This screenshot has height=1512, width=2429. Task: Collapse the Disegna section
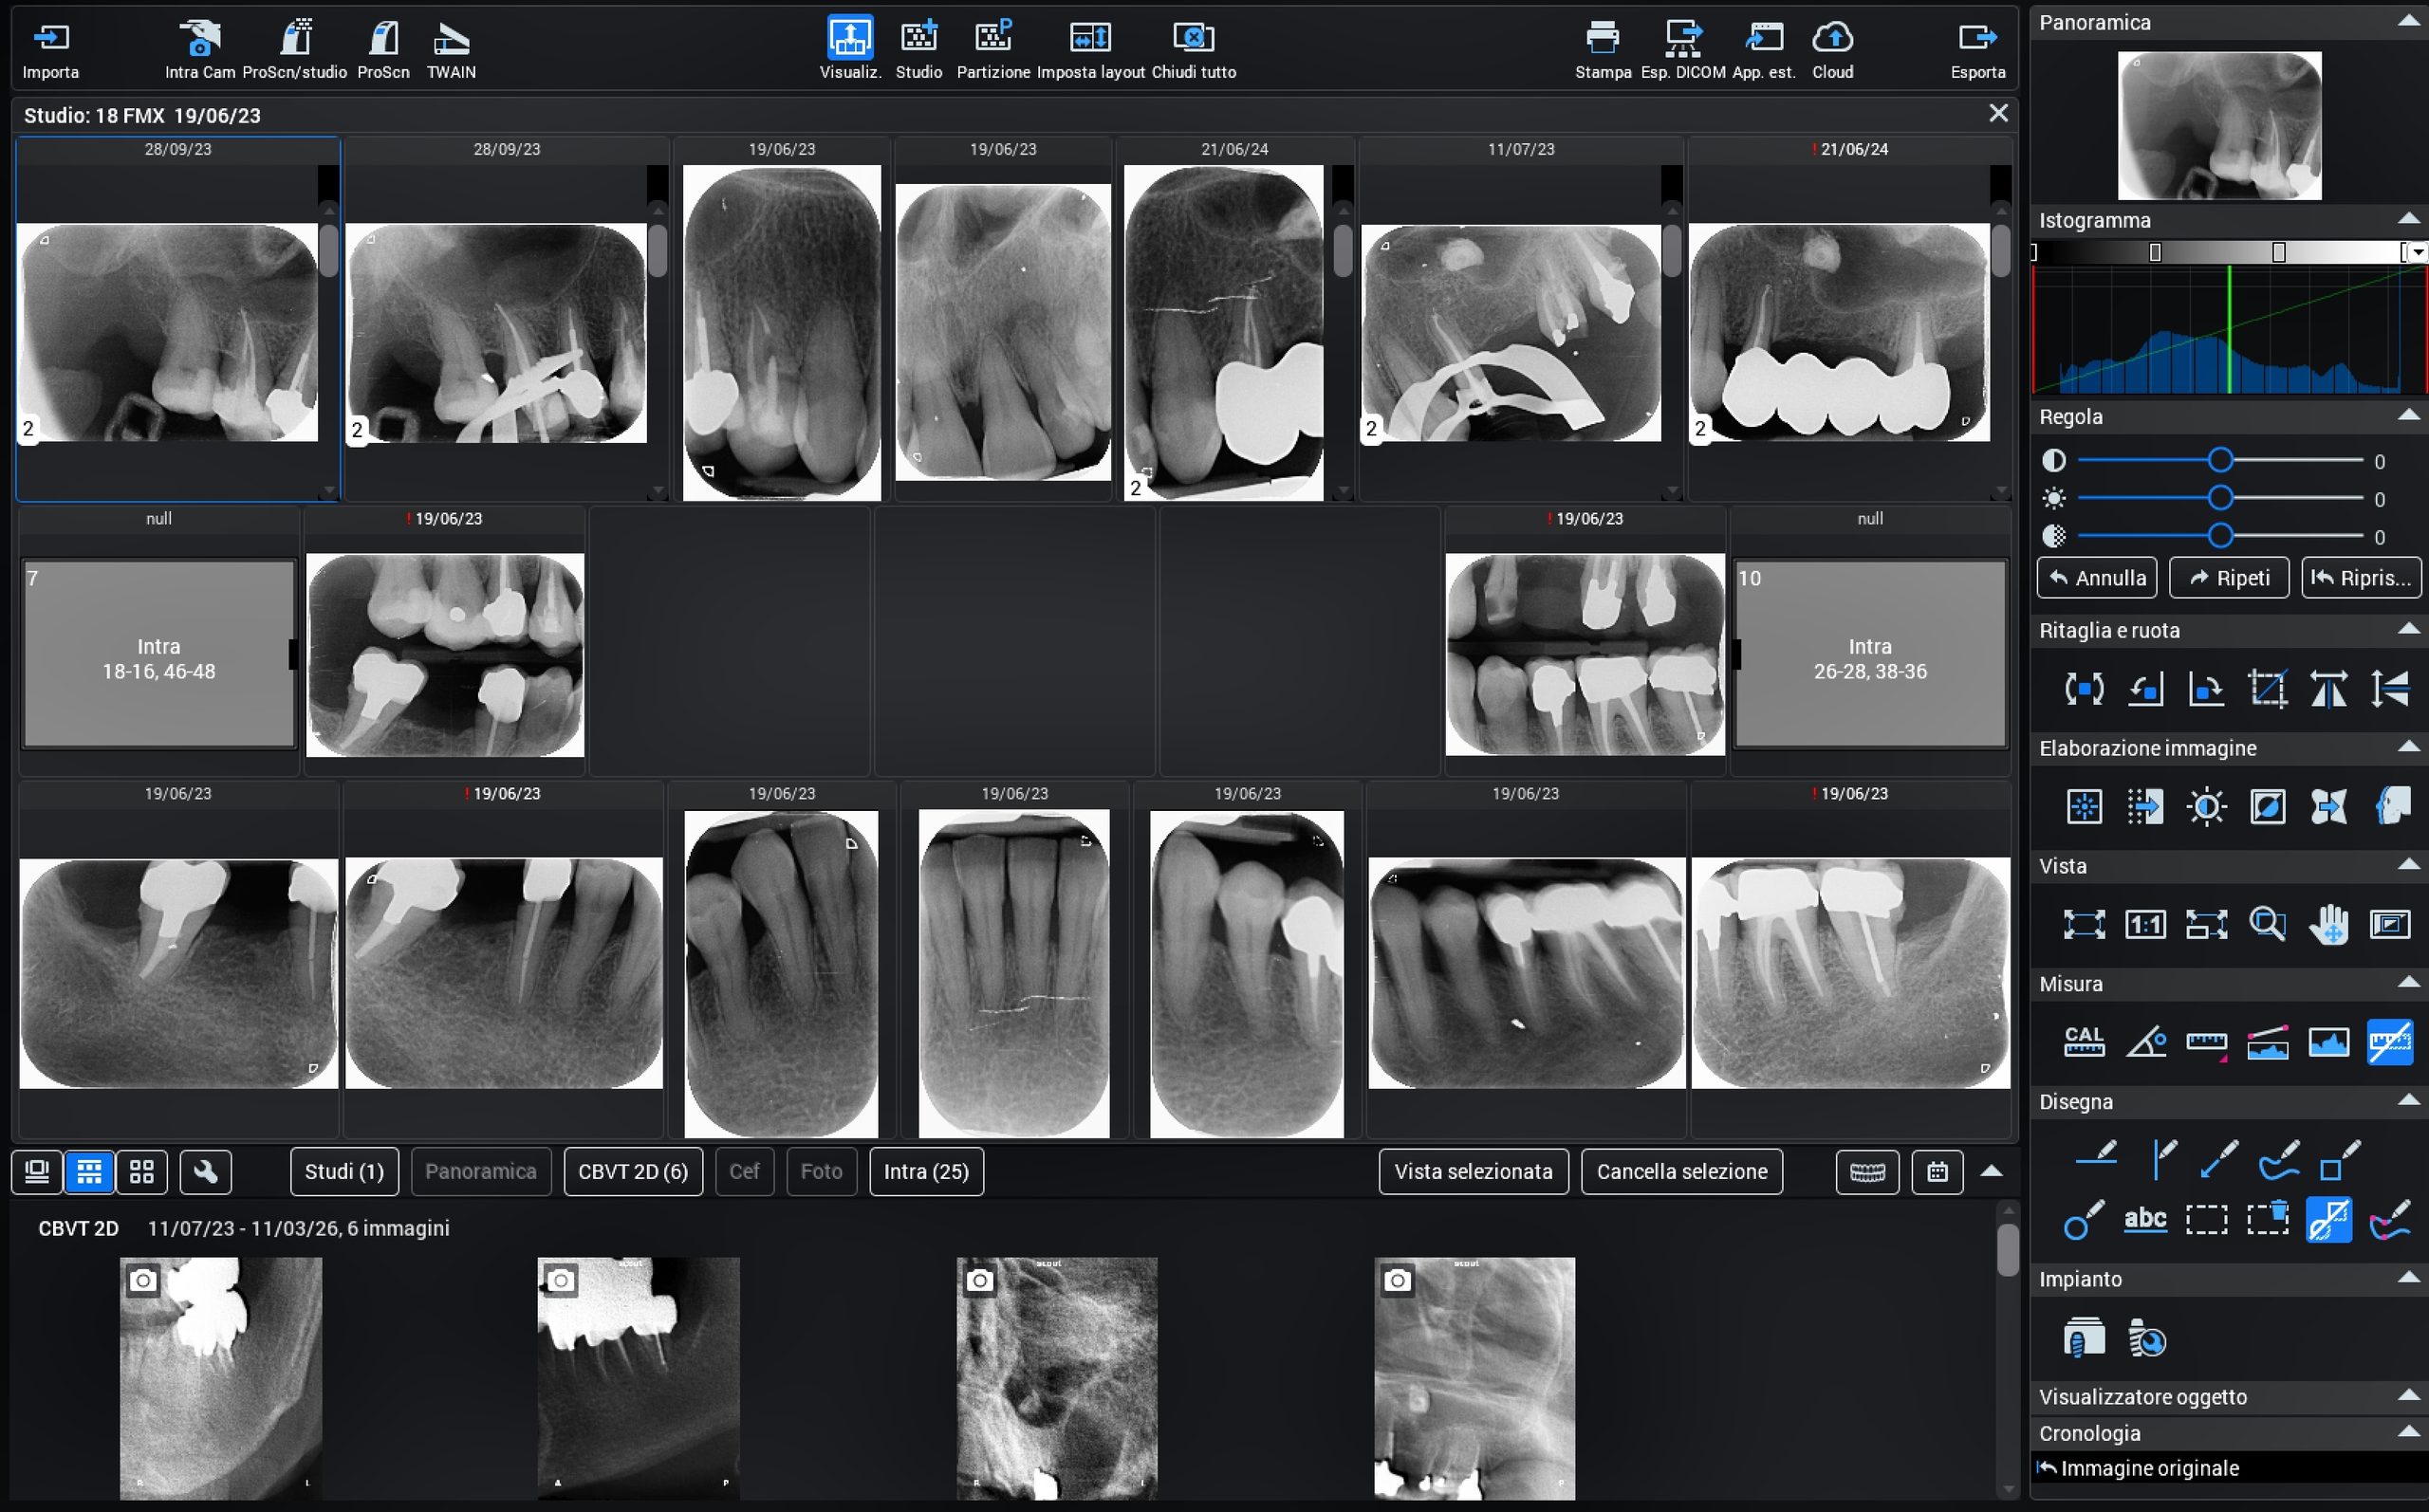pos(2408,1101)
